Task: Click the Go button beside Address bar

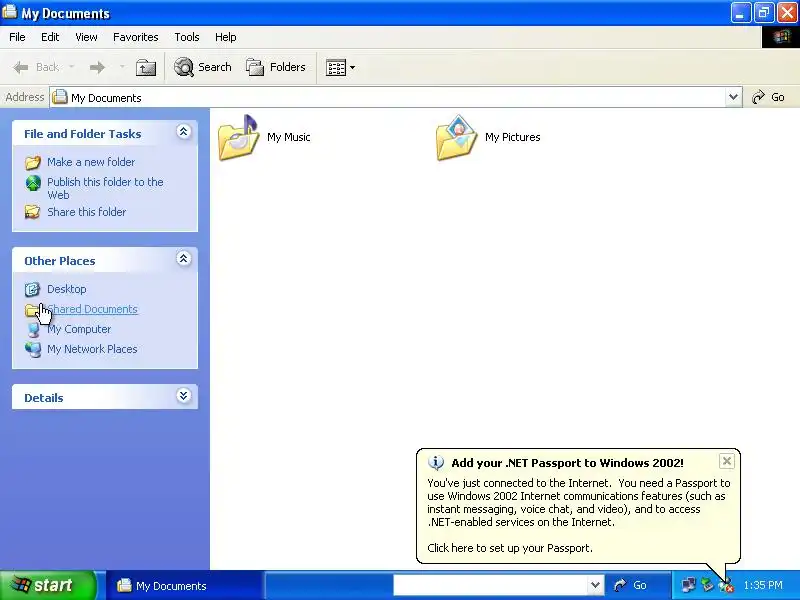Action: (x=768, y=97)
